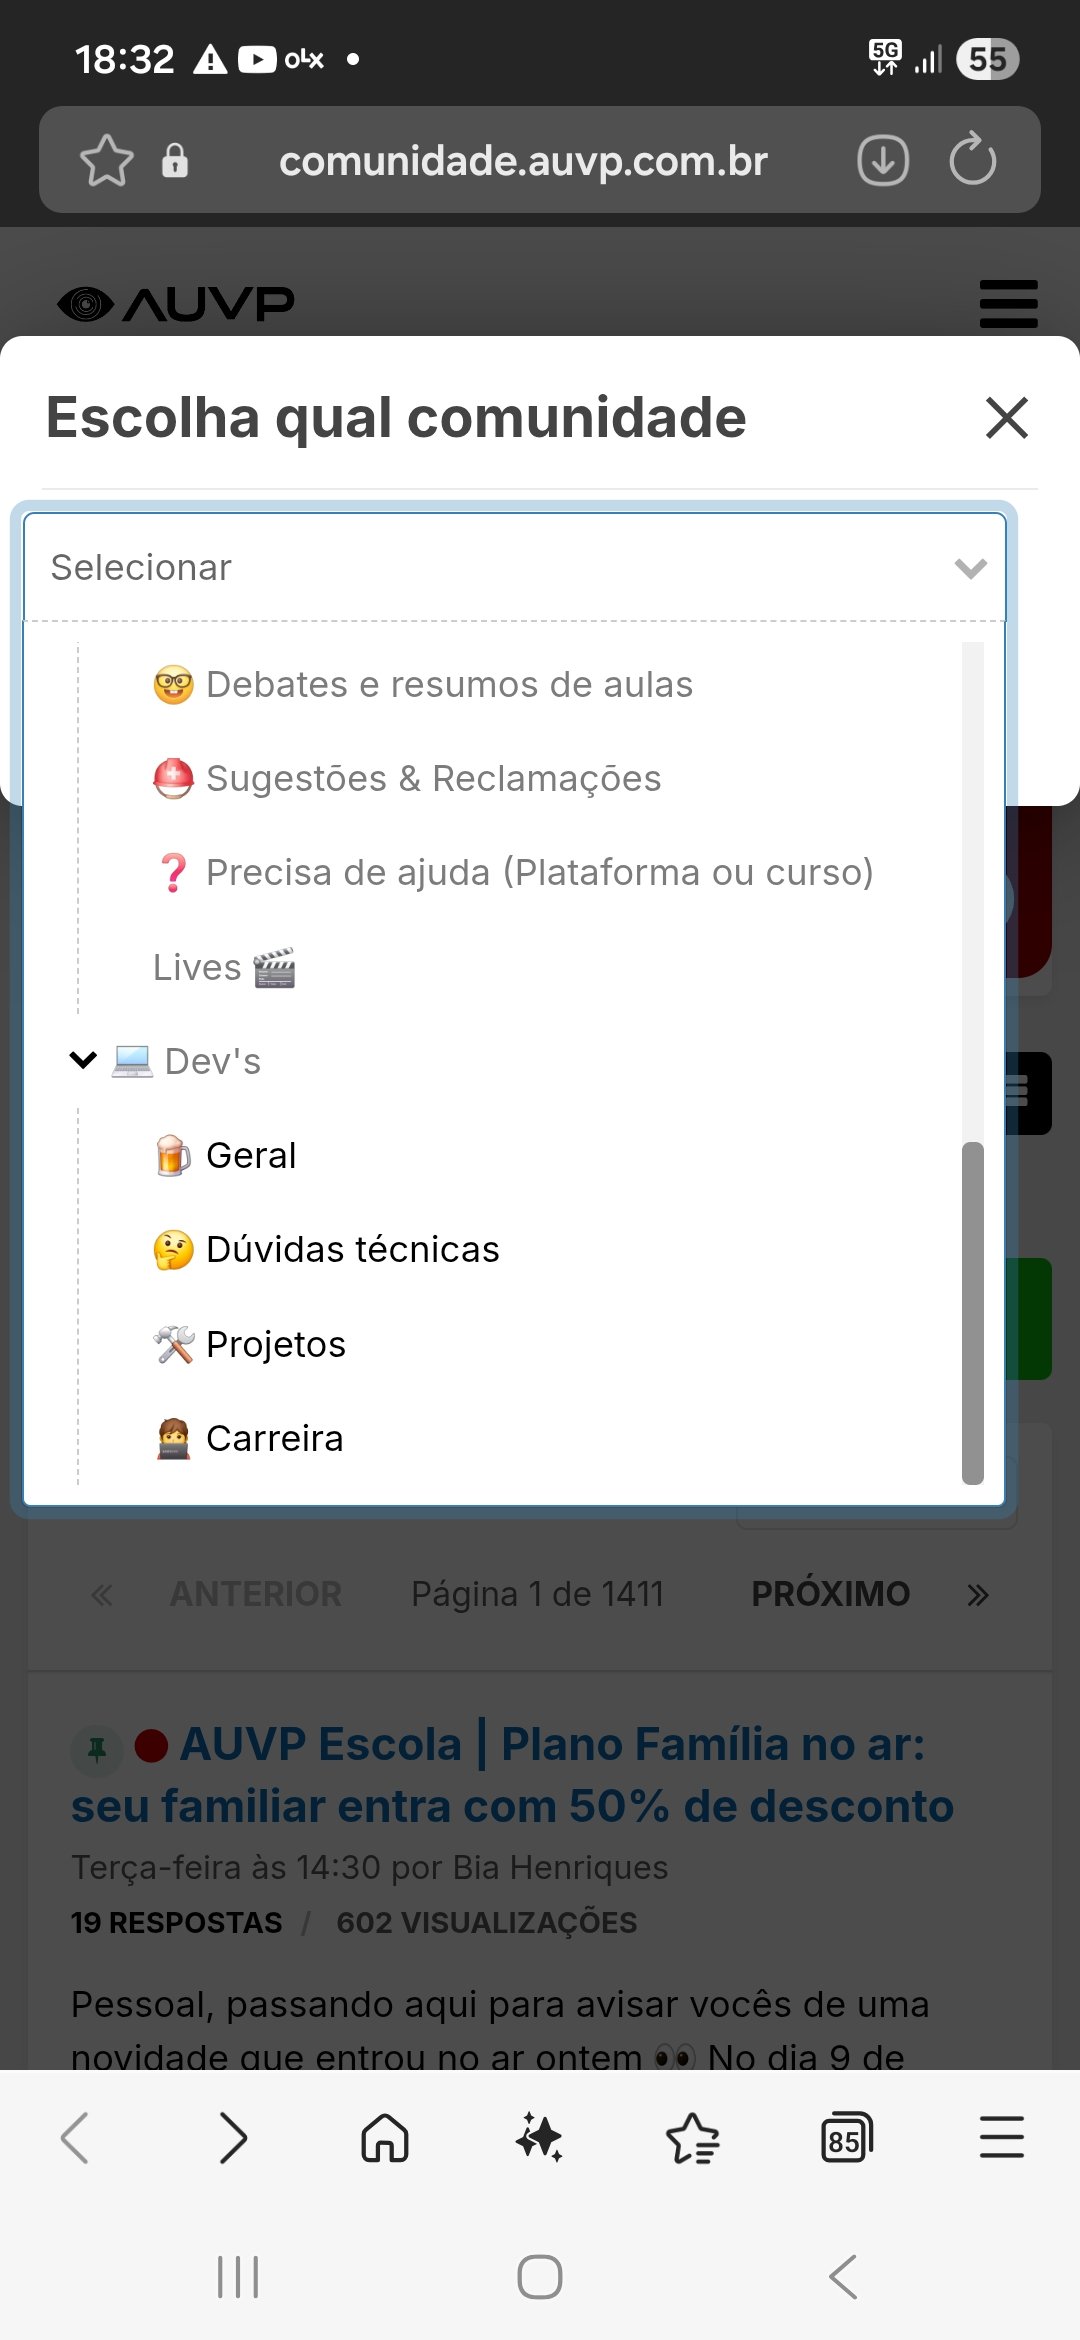
Task: Select the Geral community option
Action: (251, 1156)
